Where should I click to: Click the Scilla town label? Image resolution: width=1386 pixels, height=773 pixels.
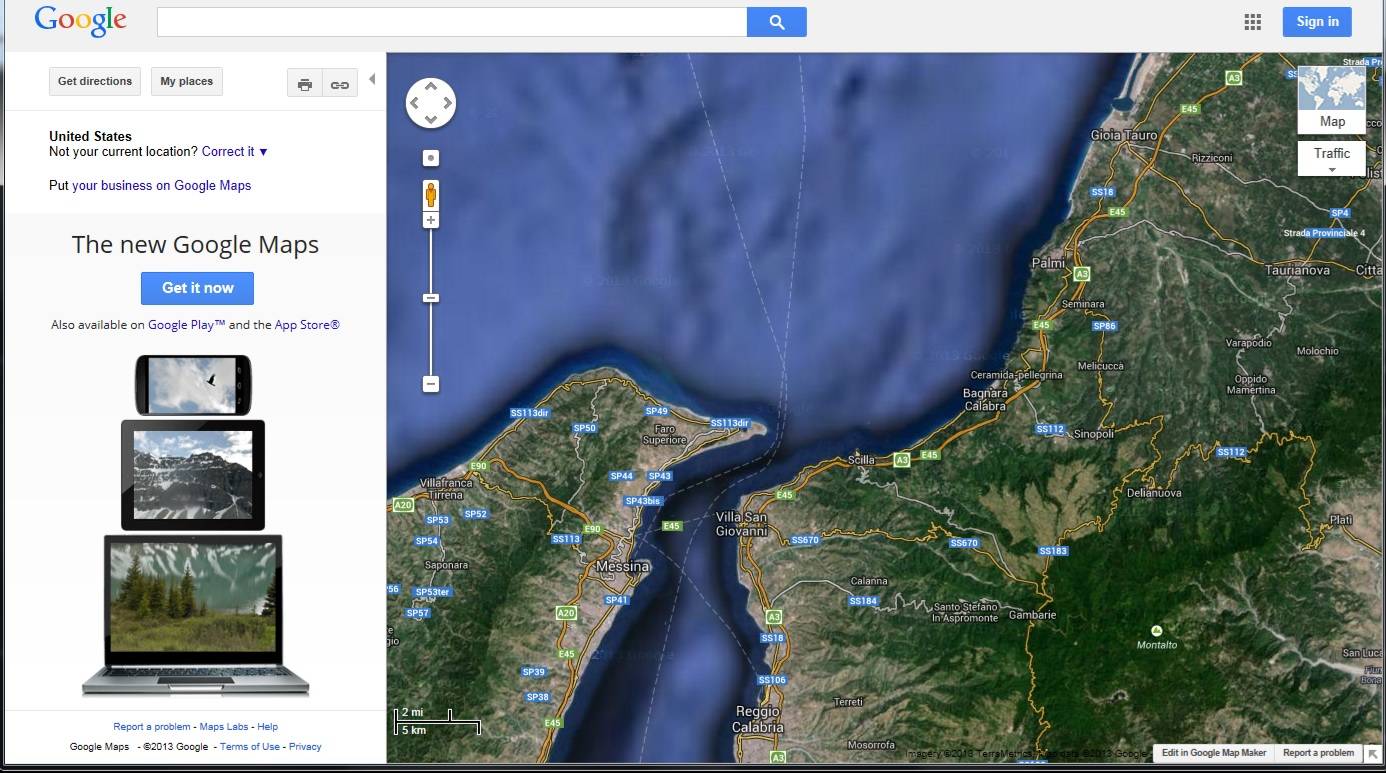point(861,460)
